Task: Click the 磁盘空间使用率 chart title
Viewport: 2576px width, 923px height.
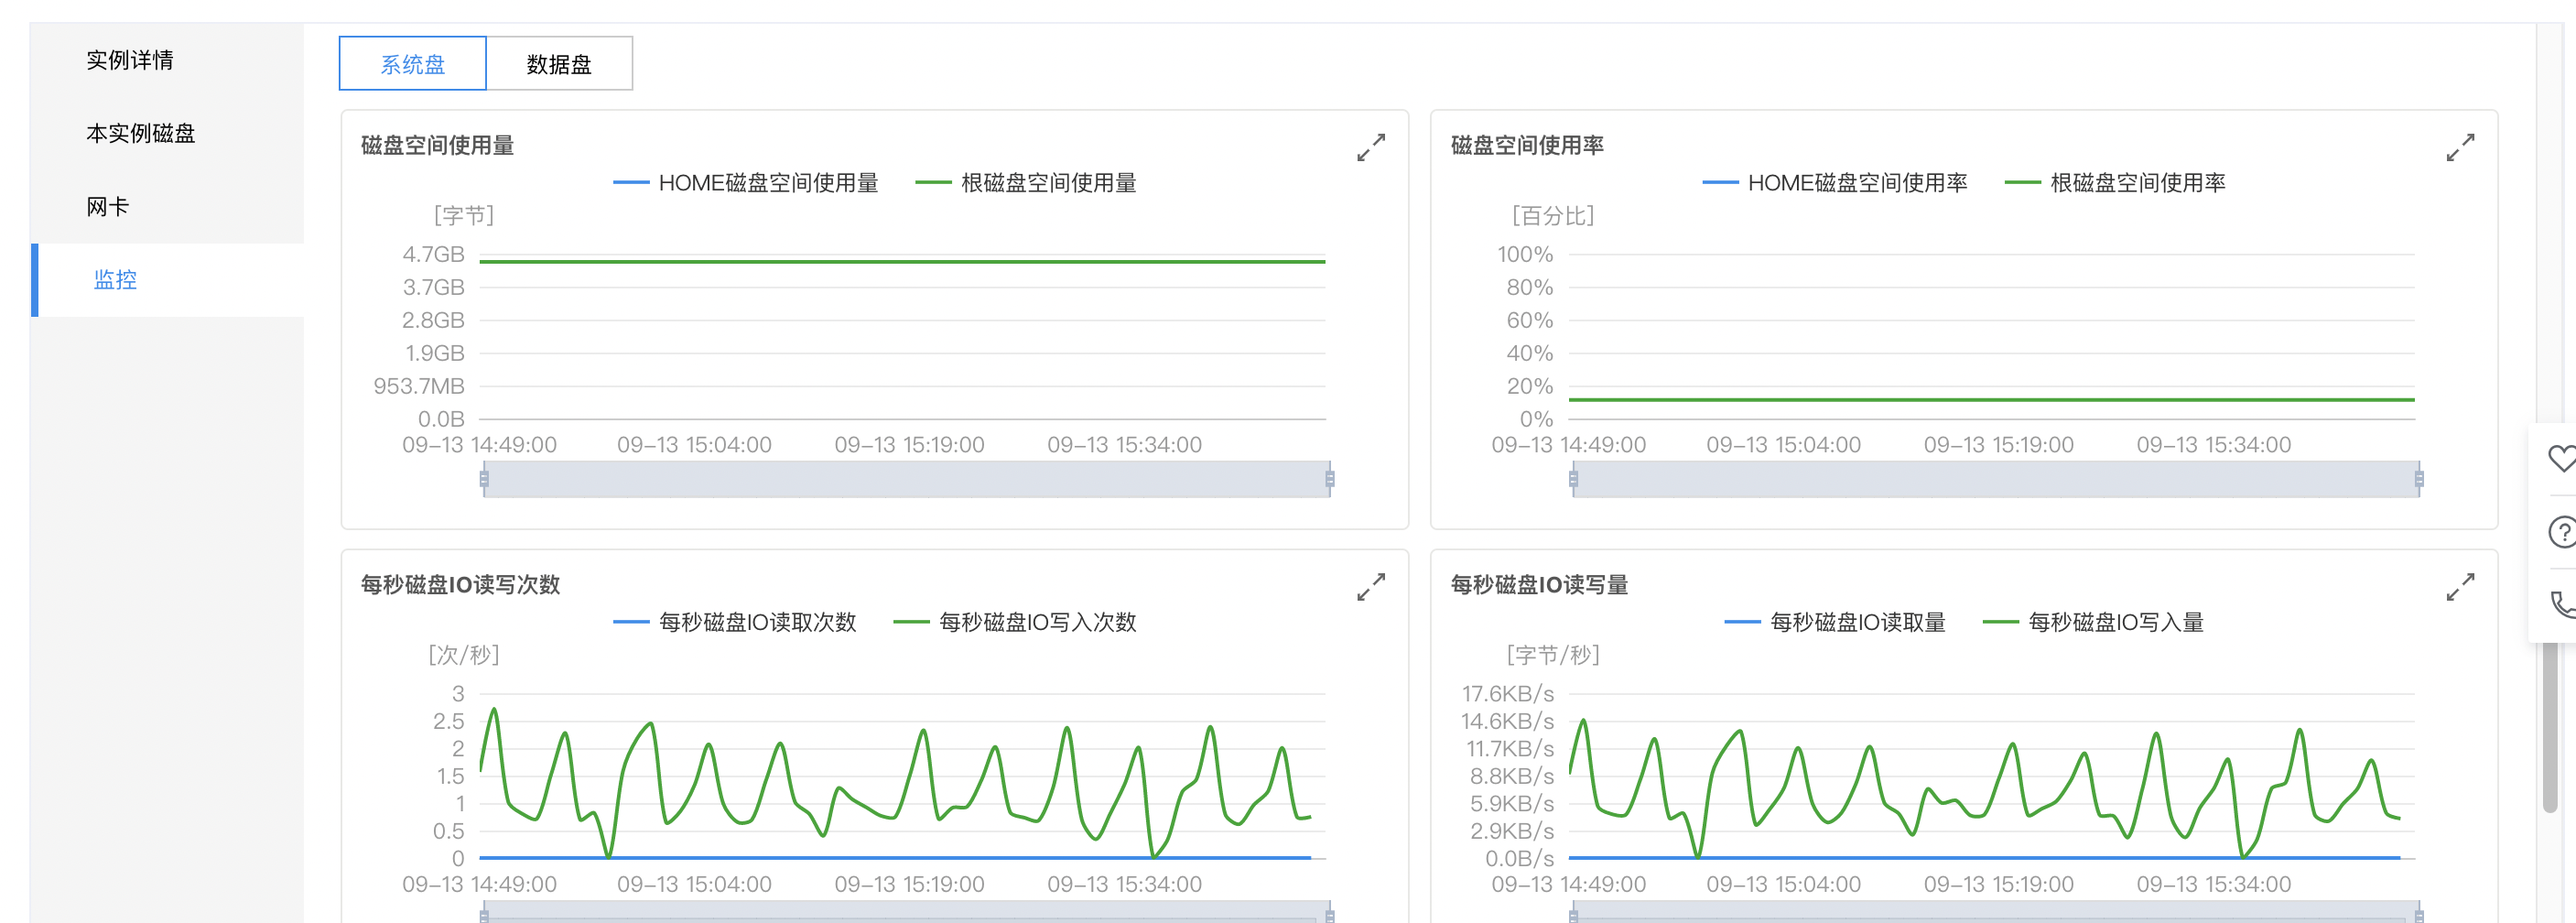Action: pyautogui.click(x=1527, y=146)
